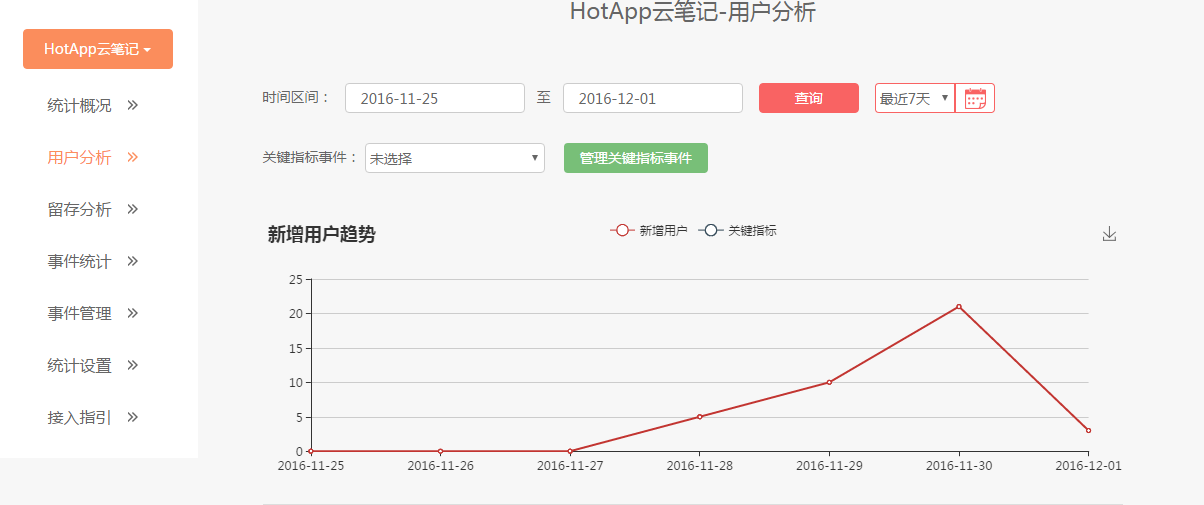Click the chevron beside 统计设置

pos(132,365)
